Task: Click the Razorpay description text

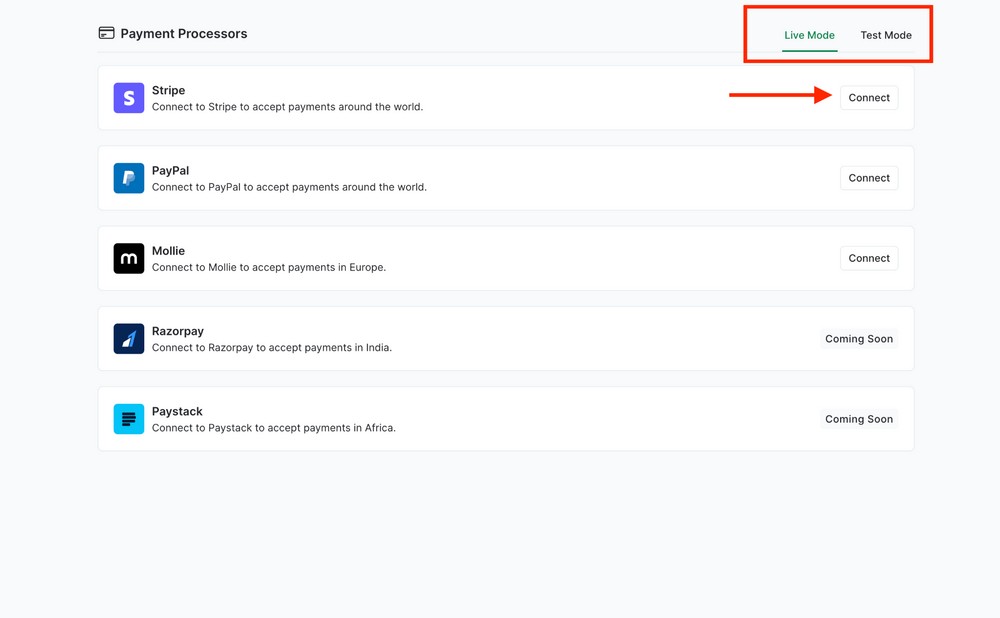Action: (270, 347)
